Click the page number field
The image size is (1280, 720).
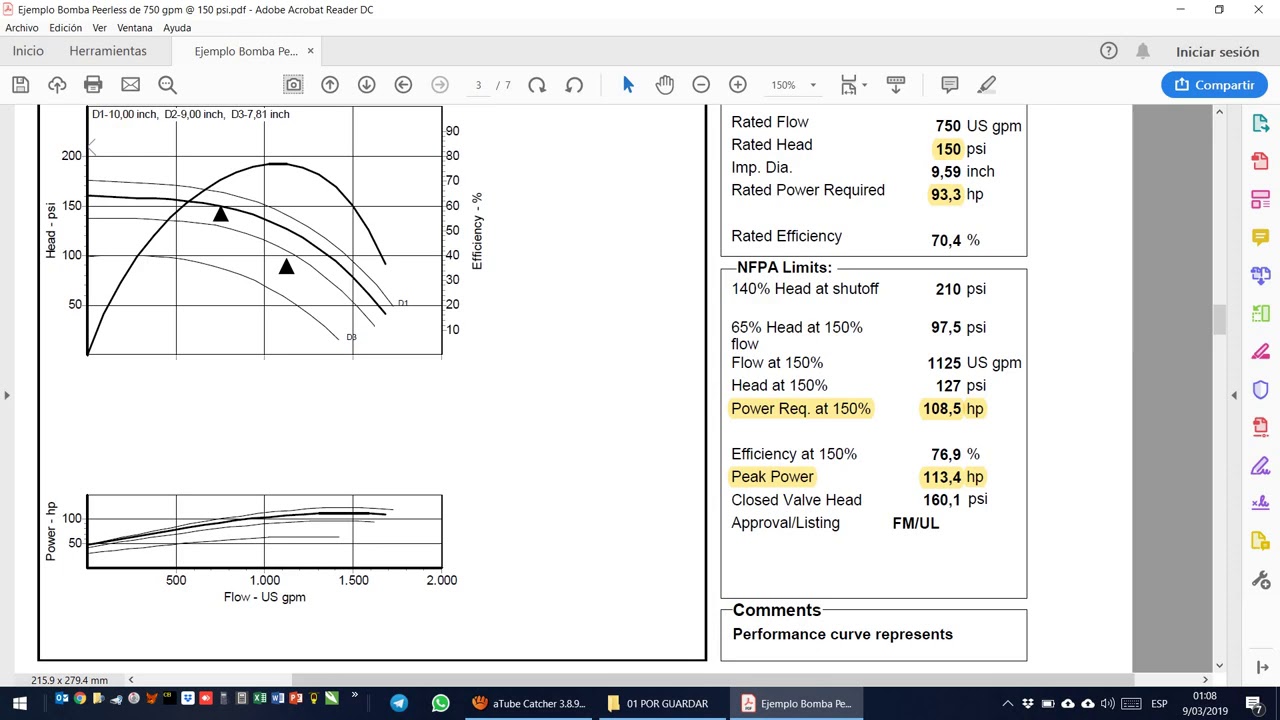click(479, 85)
